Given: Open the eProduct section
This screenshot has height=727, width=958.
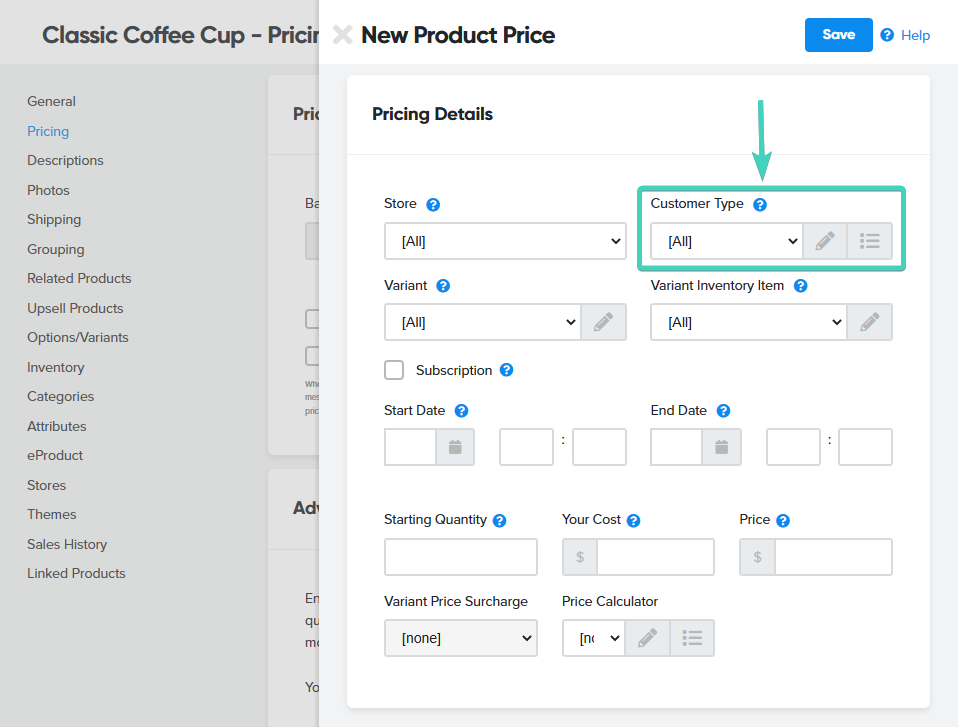Looking at the screenshot, I should coord(55,456).
